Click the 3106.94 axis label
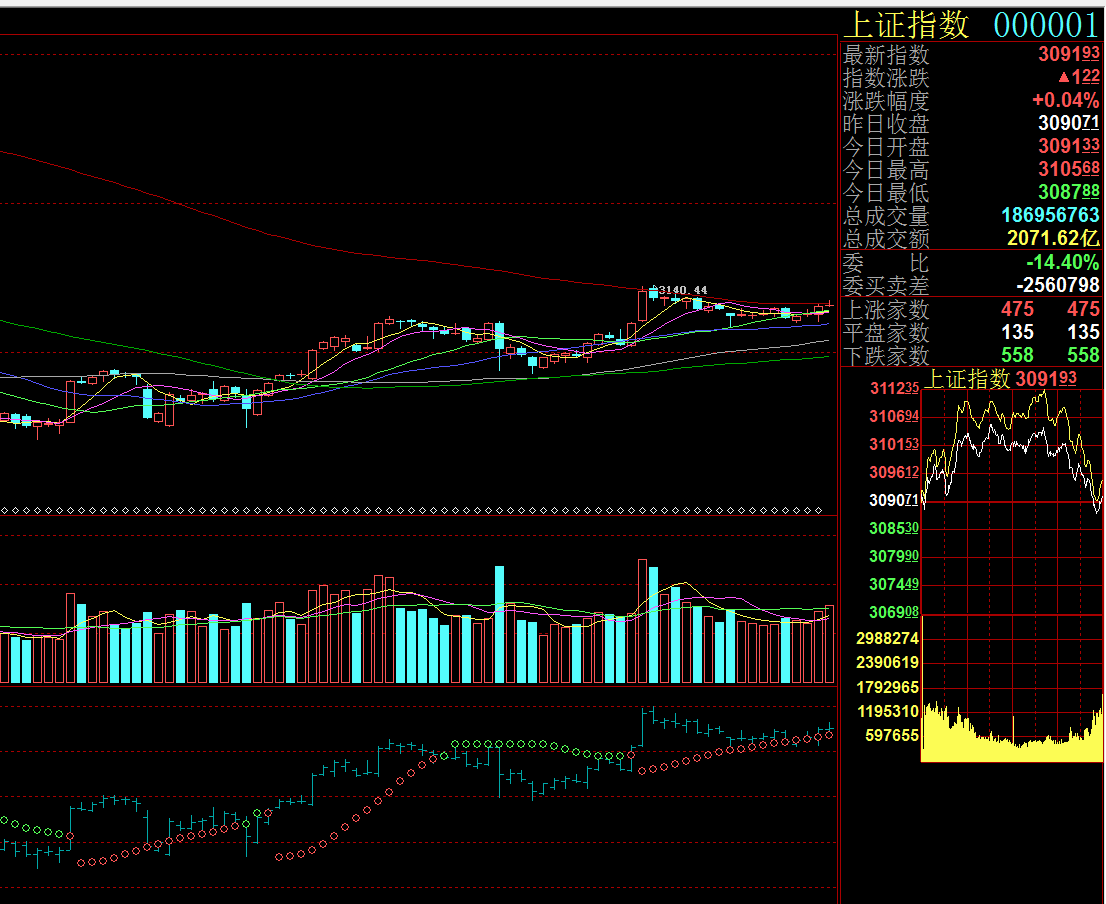The height and width of the screenshot is (904, 1106). click(894, 416)
